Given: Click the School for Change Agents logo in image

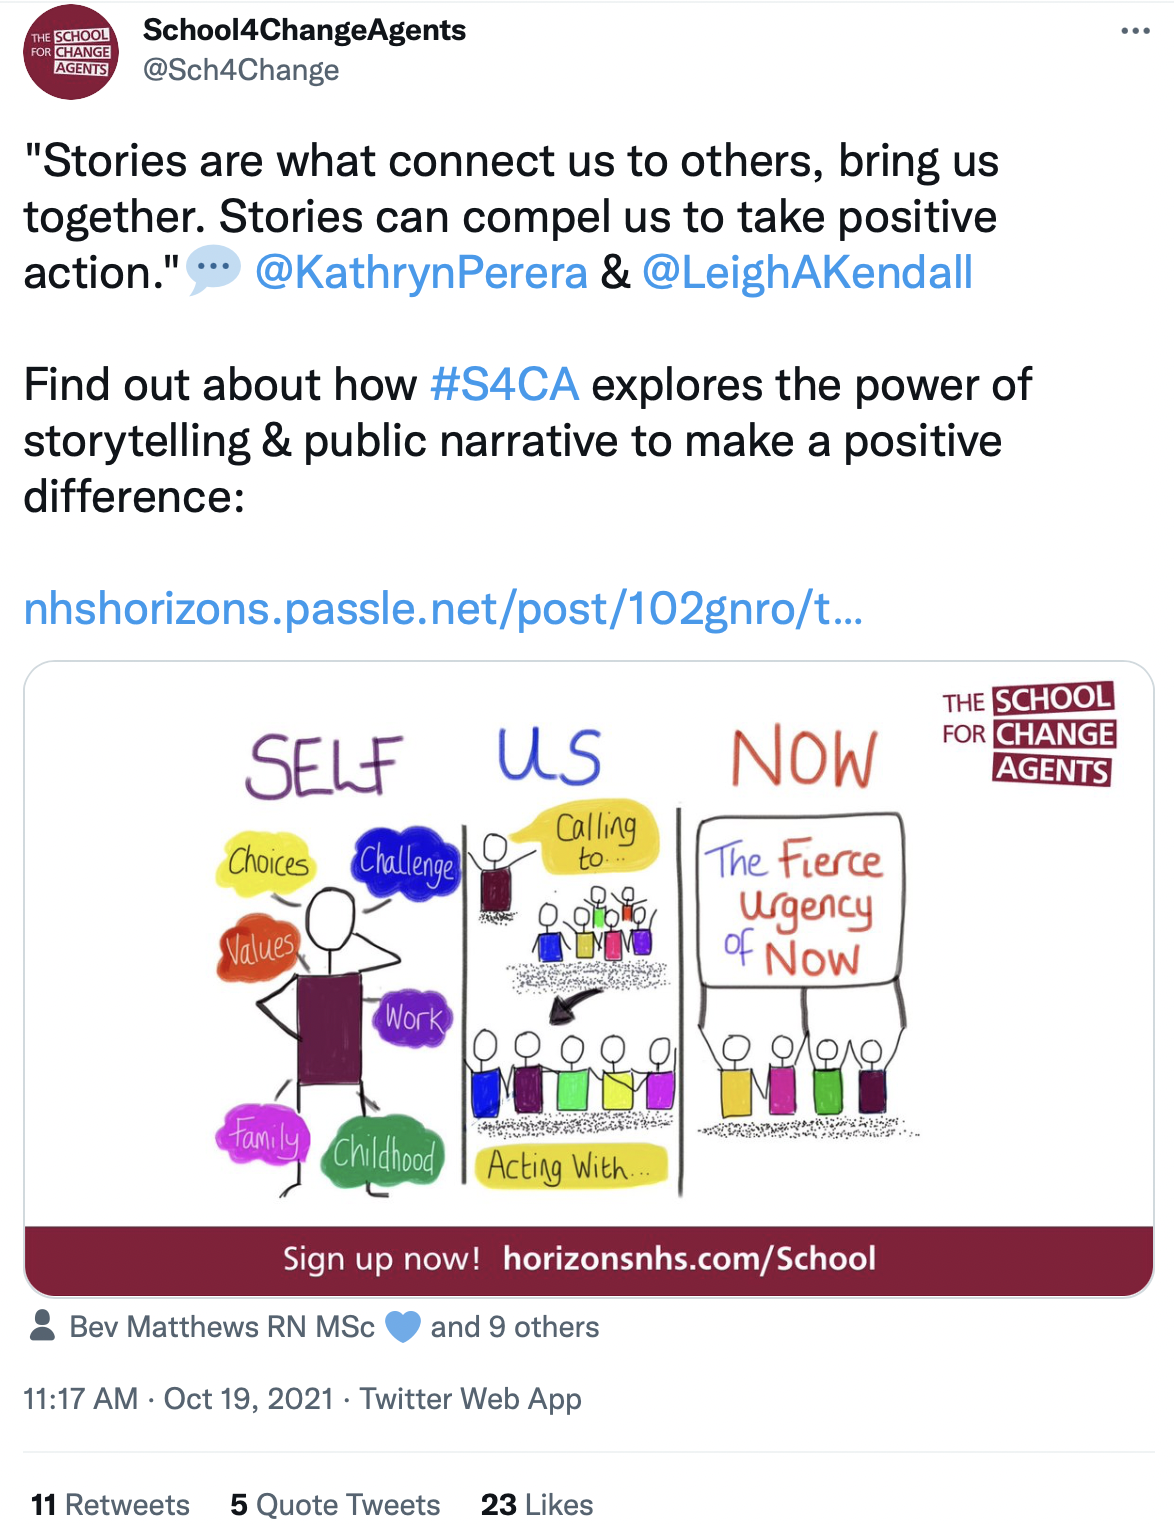Looking at the screenshot, I should [1028, 734].
